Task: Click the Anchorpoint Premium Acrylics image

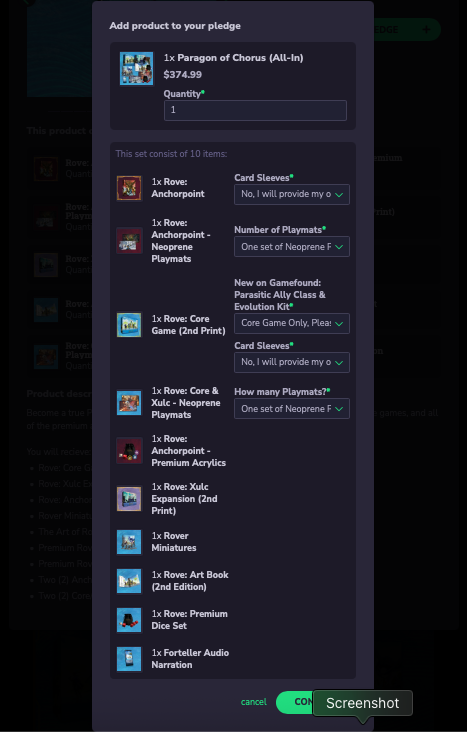Action: tap(129, 451)
